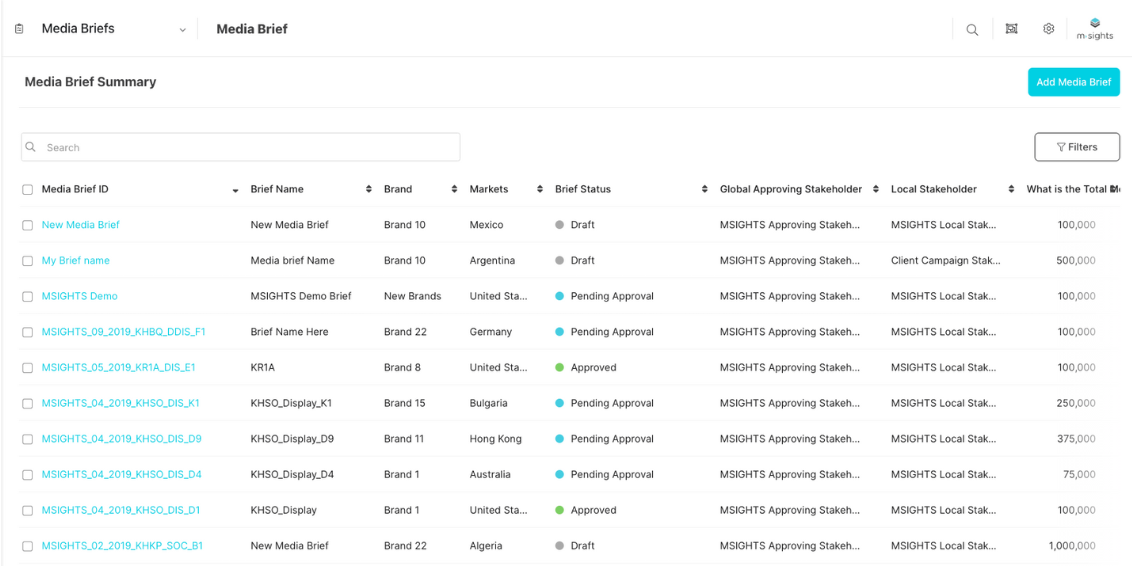The height and width of the screenshot is (566, 1132).
Task: Sort by Brief Name using its sort arrows
Action: pyautogui.click(x=369, y=190)
